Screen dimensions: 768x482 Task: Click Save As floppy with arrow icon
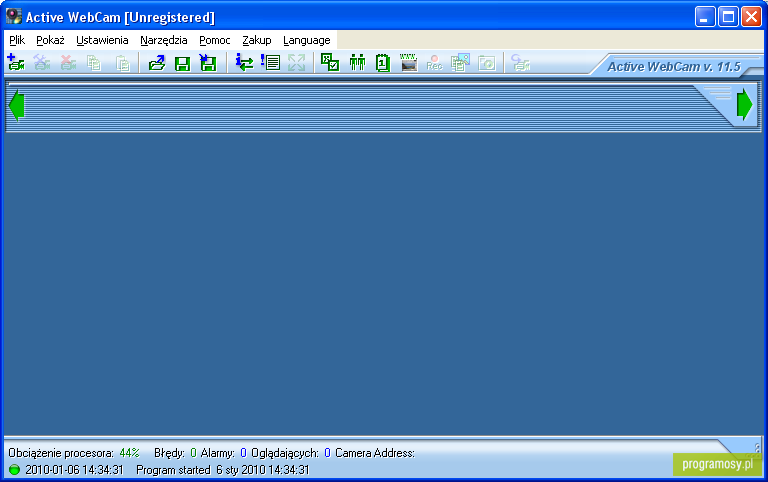(208, 63)
